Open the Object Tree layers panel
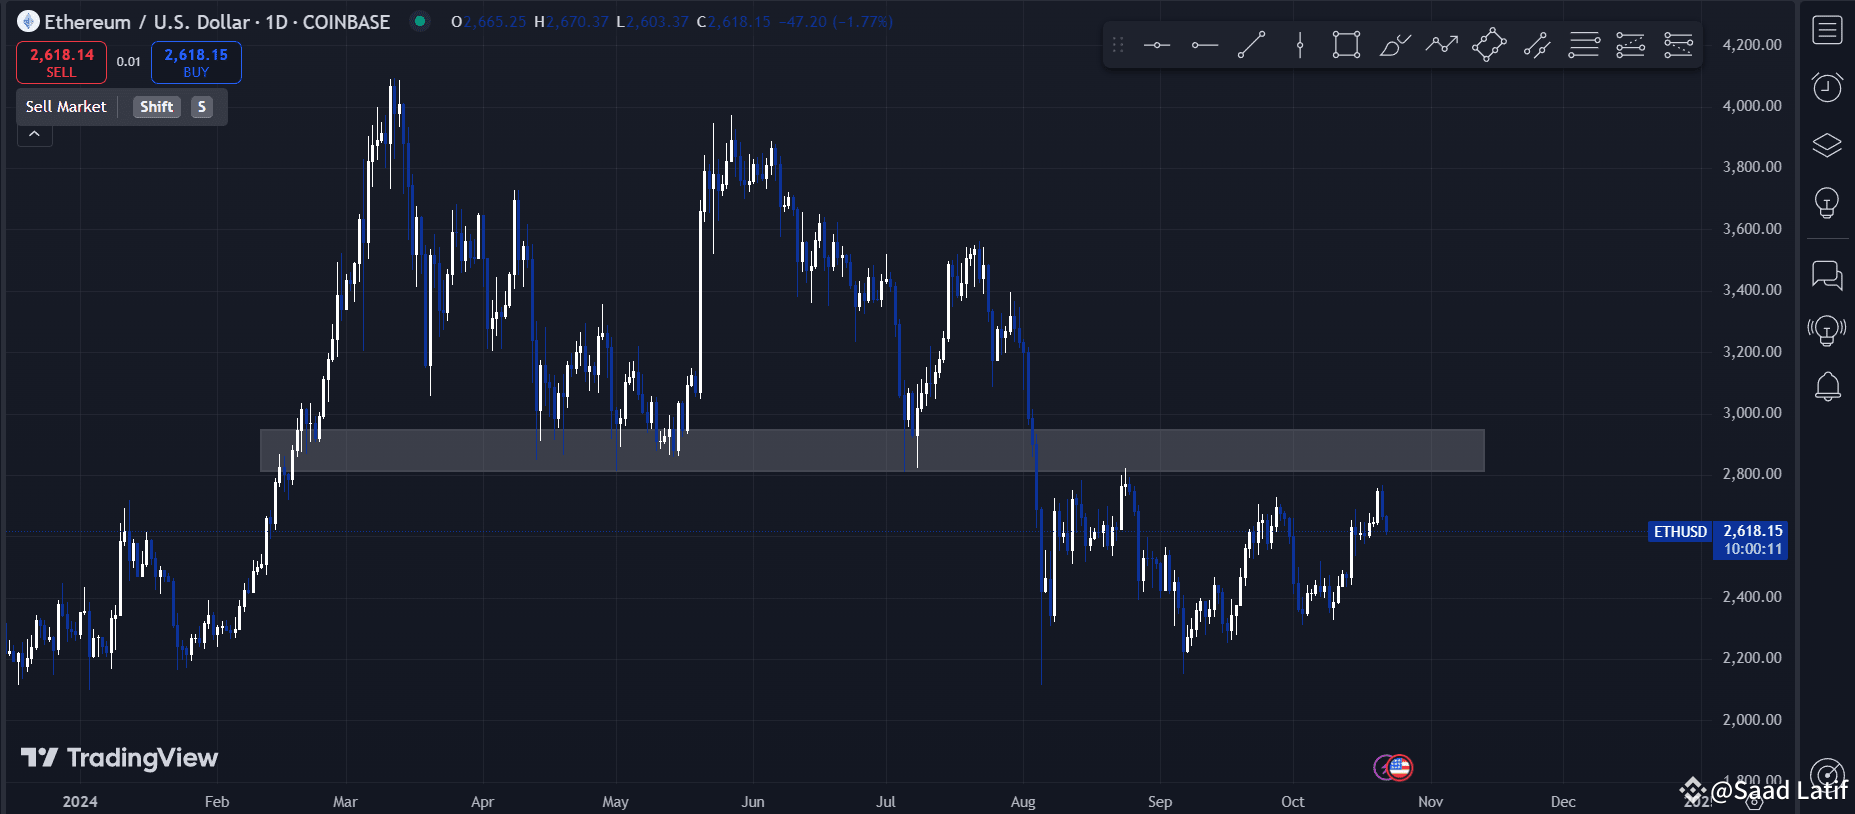Screen dimensions: 1855x814 point(1827,145)
